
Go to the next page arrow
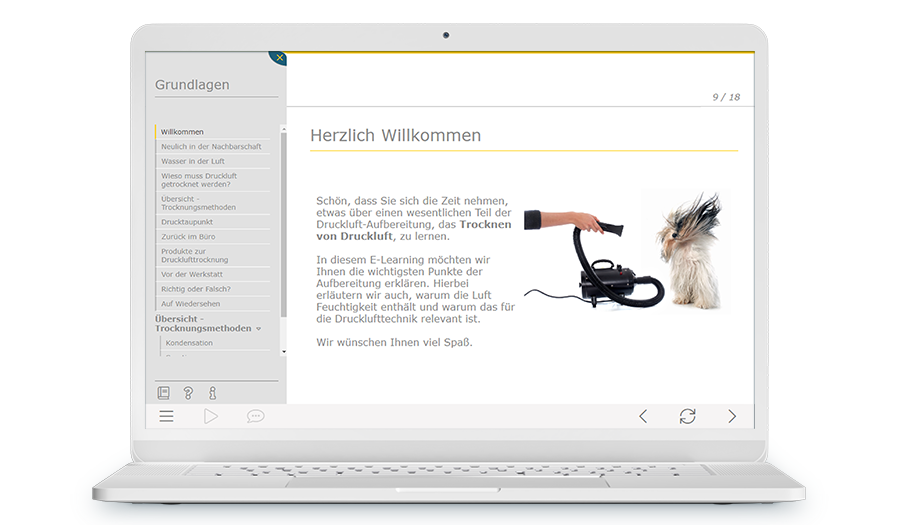[732, 416]
